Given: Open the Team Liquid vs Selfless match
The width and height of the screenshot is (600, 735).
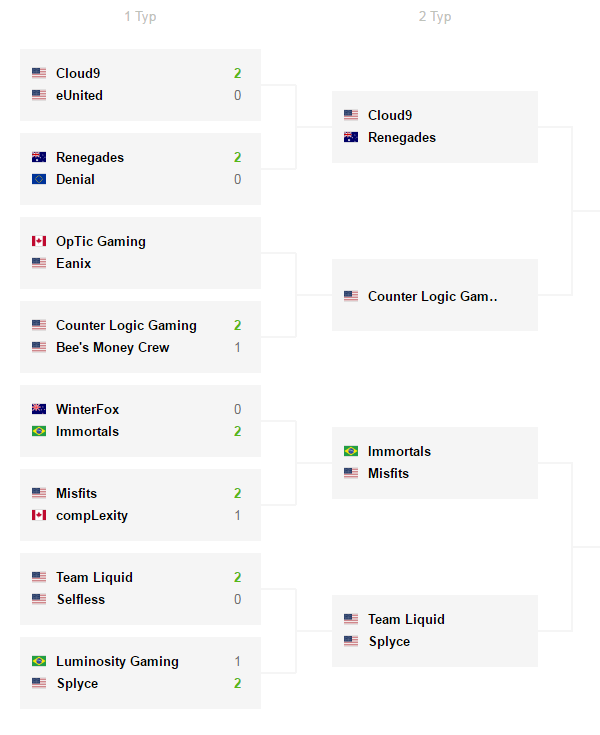Looking at the screenshot, I should point(140,589).
